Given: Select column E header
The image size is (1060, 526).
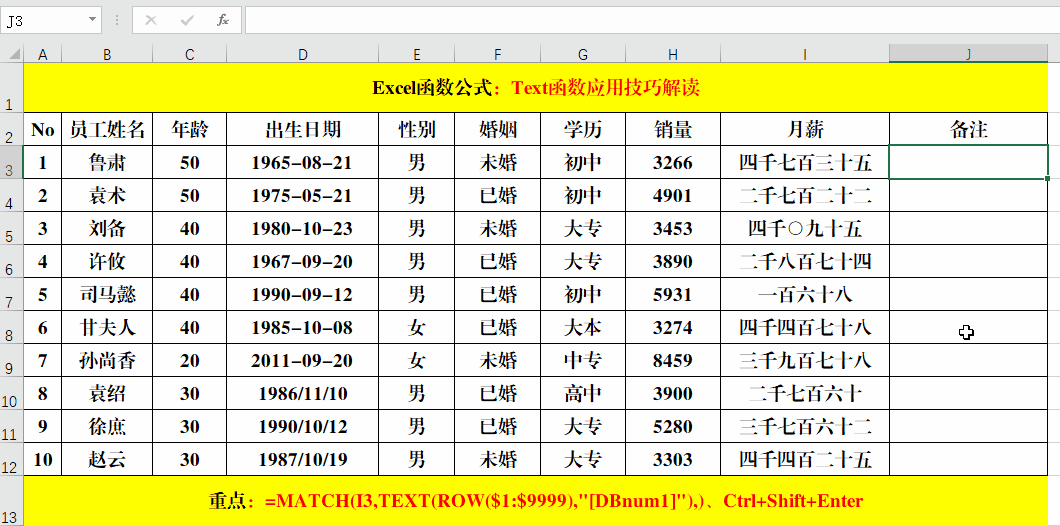Looking at the screenshot, I should 416,54.
